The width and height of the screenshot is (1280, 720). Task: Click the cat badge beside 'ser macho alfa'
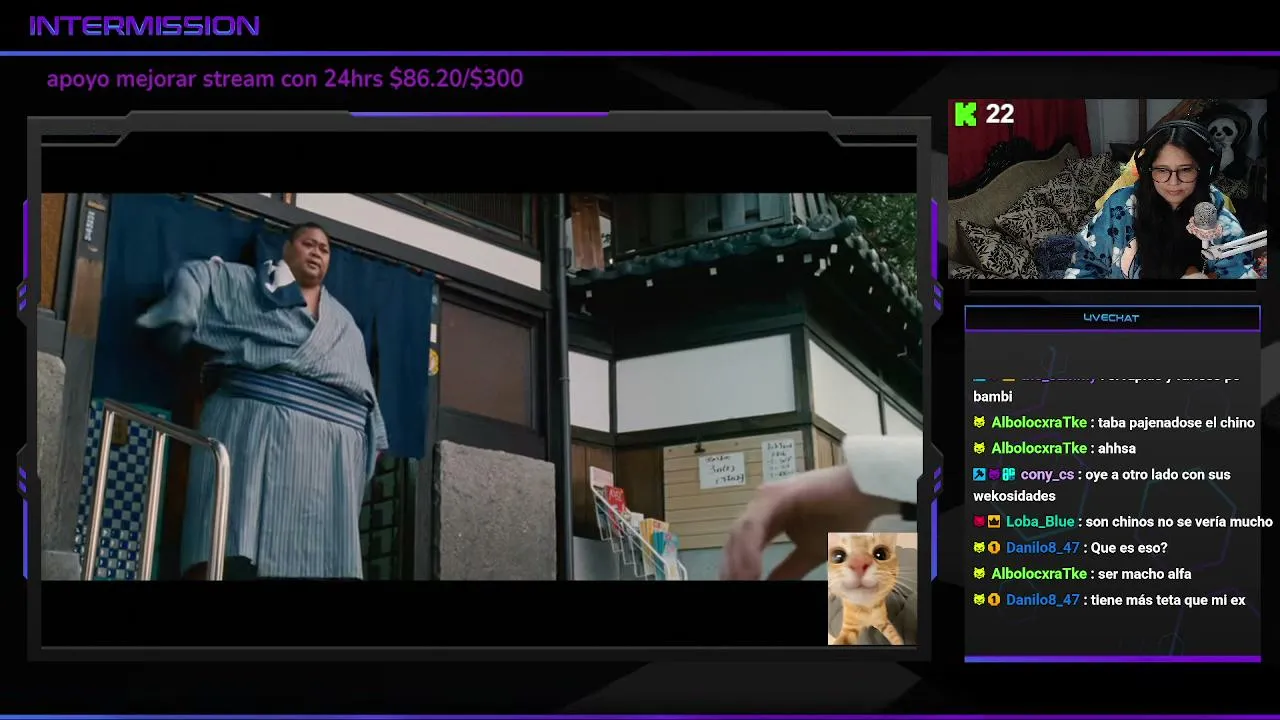coord(979,574)
